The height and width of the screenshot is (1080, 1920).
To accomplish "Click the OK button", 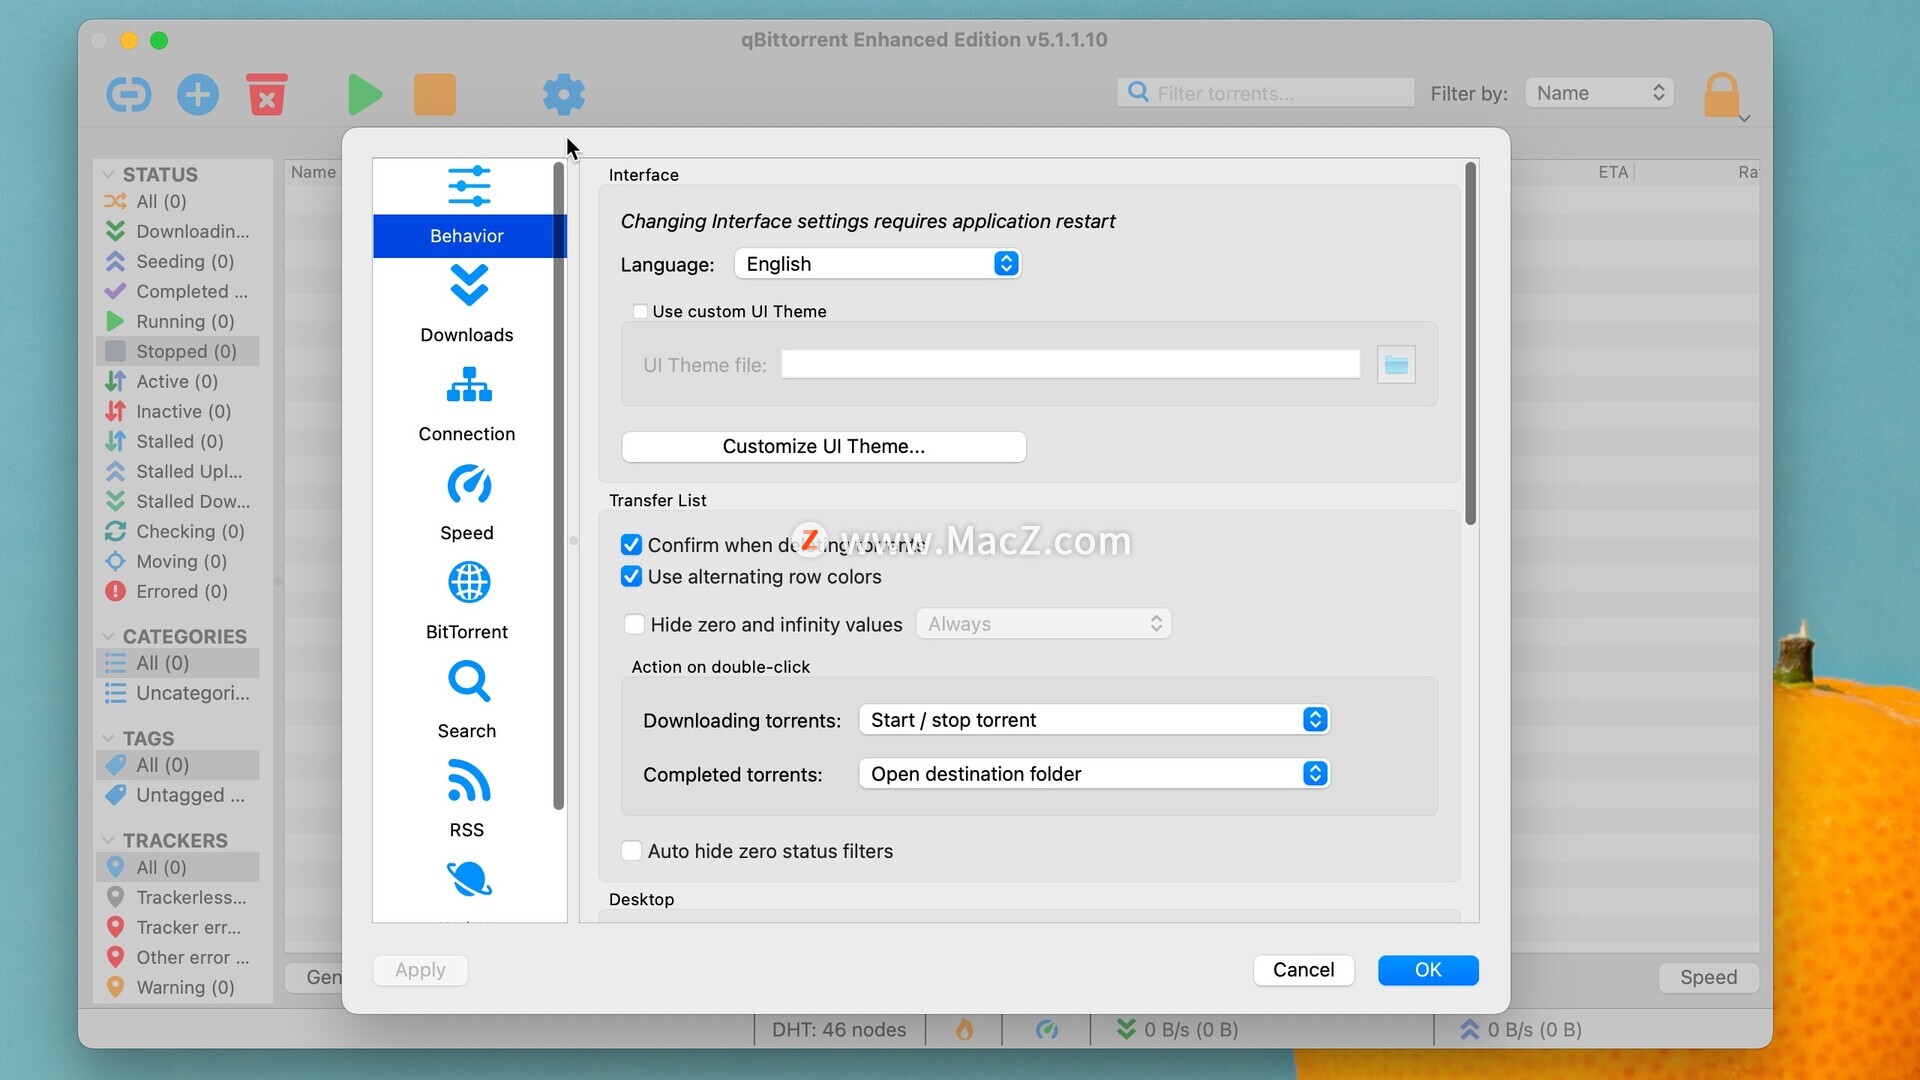I will [1428, 970].
